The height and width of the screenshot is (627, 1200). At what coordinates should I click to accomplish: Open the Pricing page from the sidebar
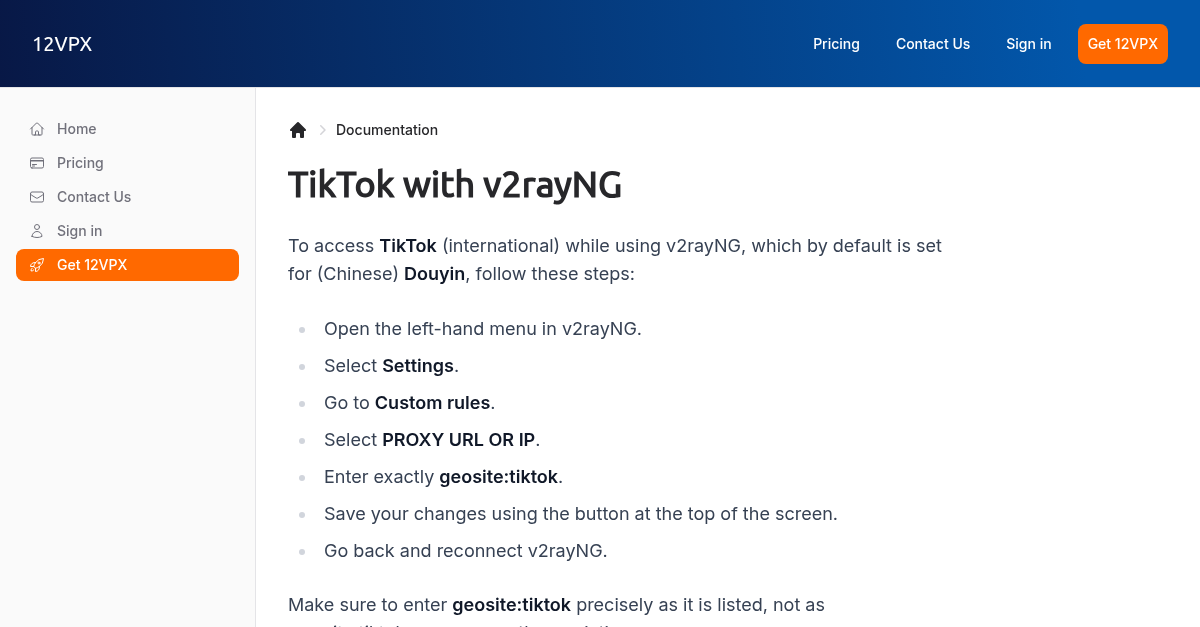click(x=80, y=163)
